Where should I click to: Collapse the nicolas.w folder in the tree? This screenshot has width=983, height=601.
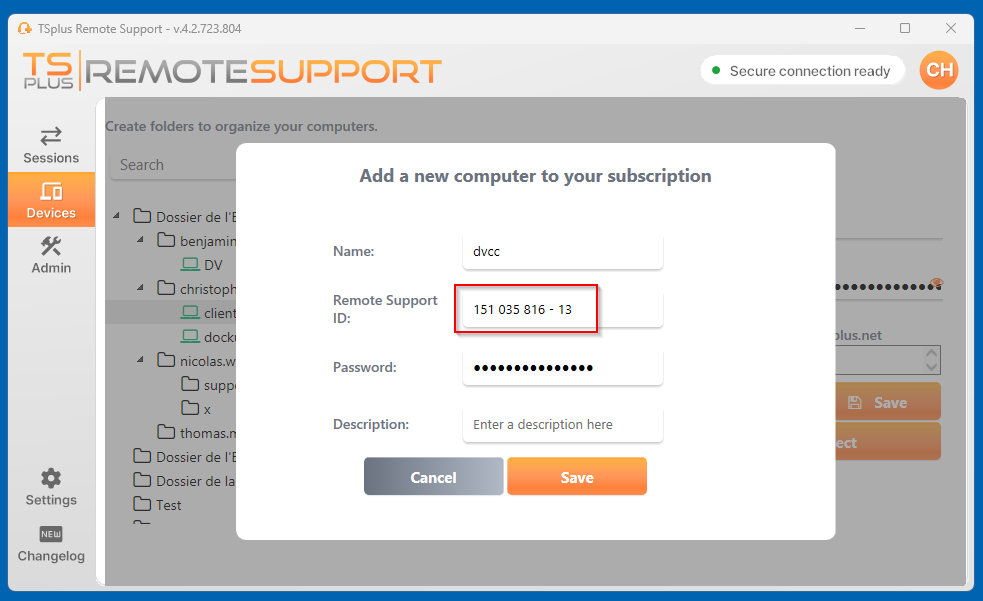pos(141,360)
